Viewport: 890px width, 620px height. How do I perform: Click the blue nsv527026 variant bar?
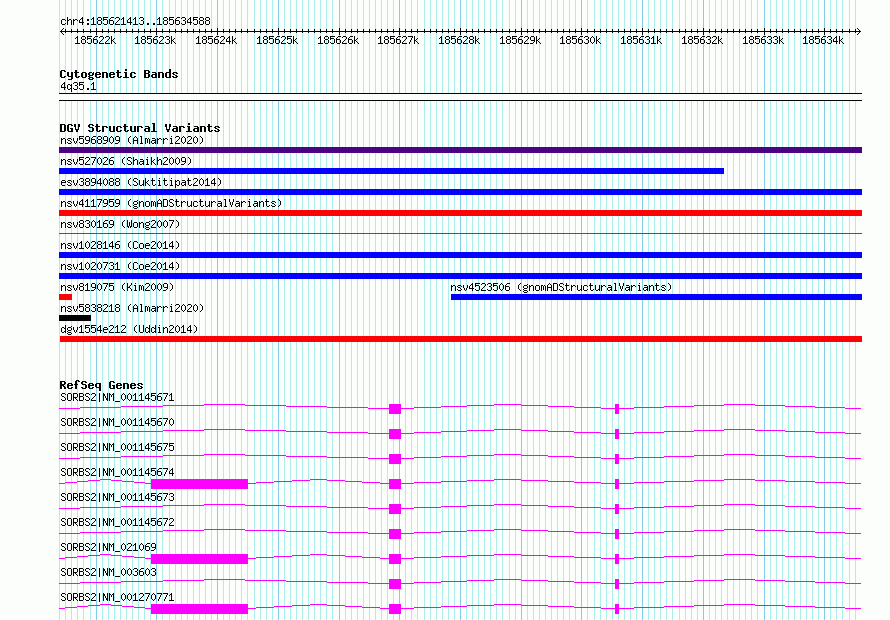[x=392, y=171]
